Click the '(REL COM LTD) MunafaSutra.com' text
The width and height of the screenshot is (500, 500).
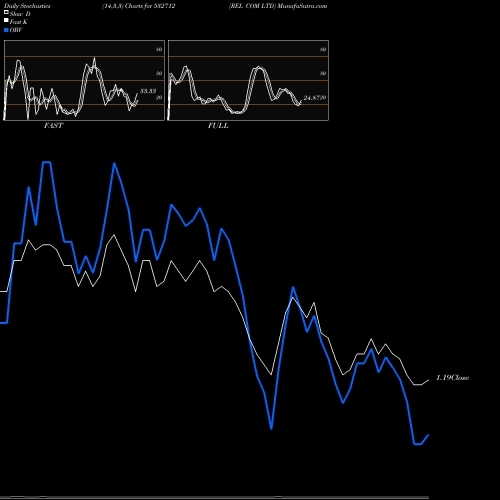tap(278, 6)
